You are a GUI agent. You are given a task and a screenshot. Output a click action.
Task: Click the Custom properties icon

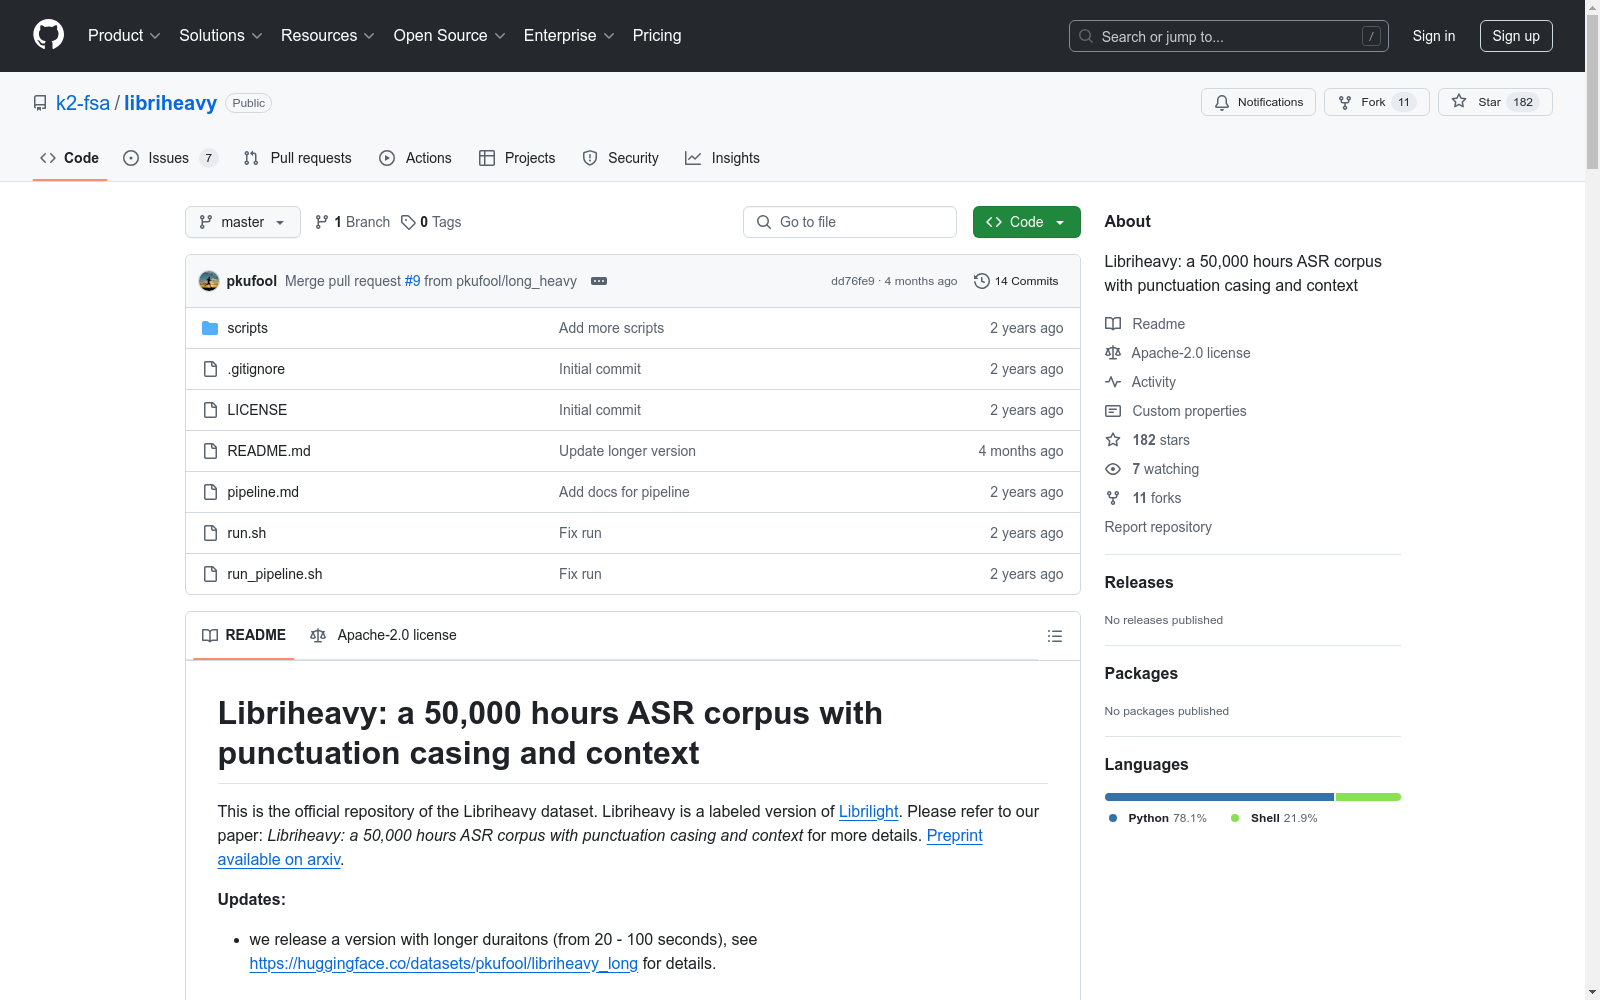click(x=1113, y=411)
